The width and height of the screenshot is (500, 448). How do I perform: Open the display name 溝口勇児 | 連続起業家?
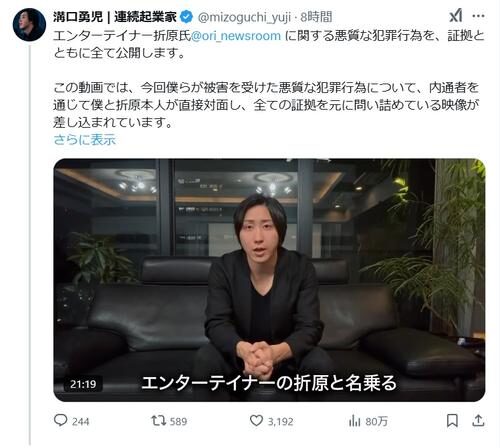tap(115, 17)
